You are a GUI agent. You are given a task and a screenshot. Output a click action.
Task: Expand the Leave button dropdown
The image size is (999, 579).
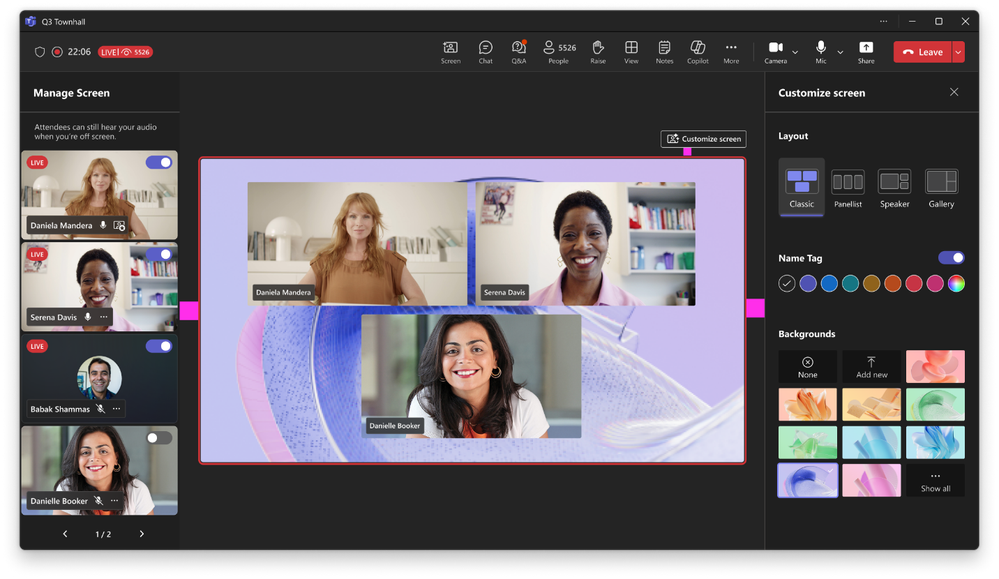click(957, 52)
